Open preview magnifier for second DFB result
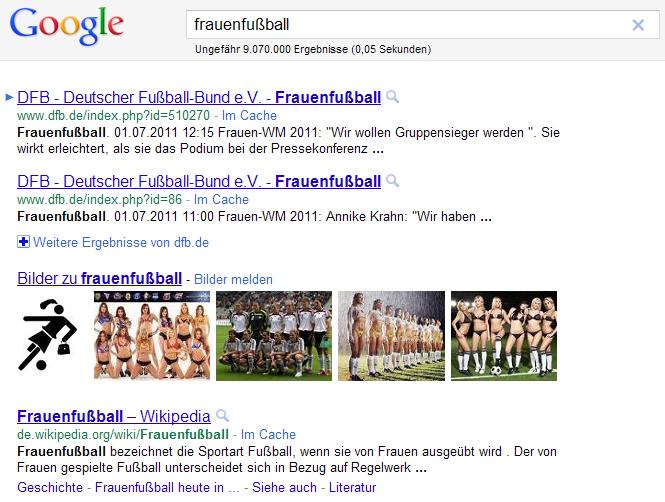The height and width of the screenshot is (502, 665). [393, 181]
